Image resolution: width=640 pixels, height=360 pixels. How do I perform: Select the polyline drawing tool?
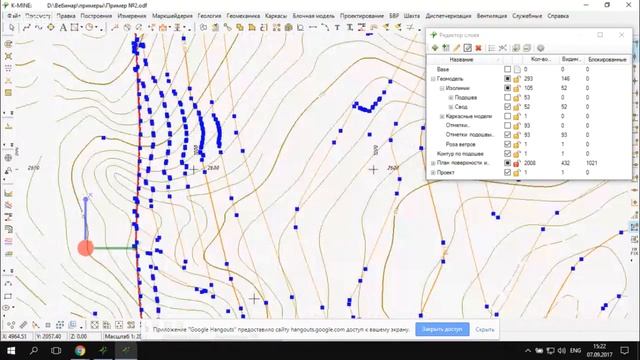pos(27,27)
